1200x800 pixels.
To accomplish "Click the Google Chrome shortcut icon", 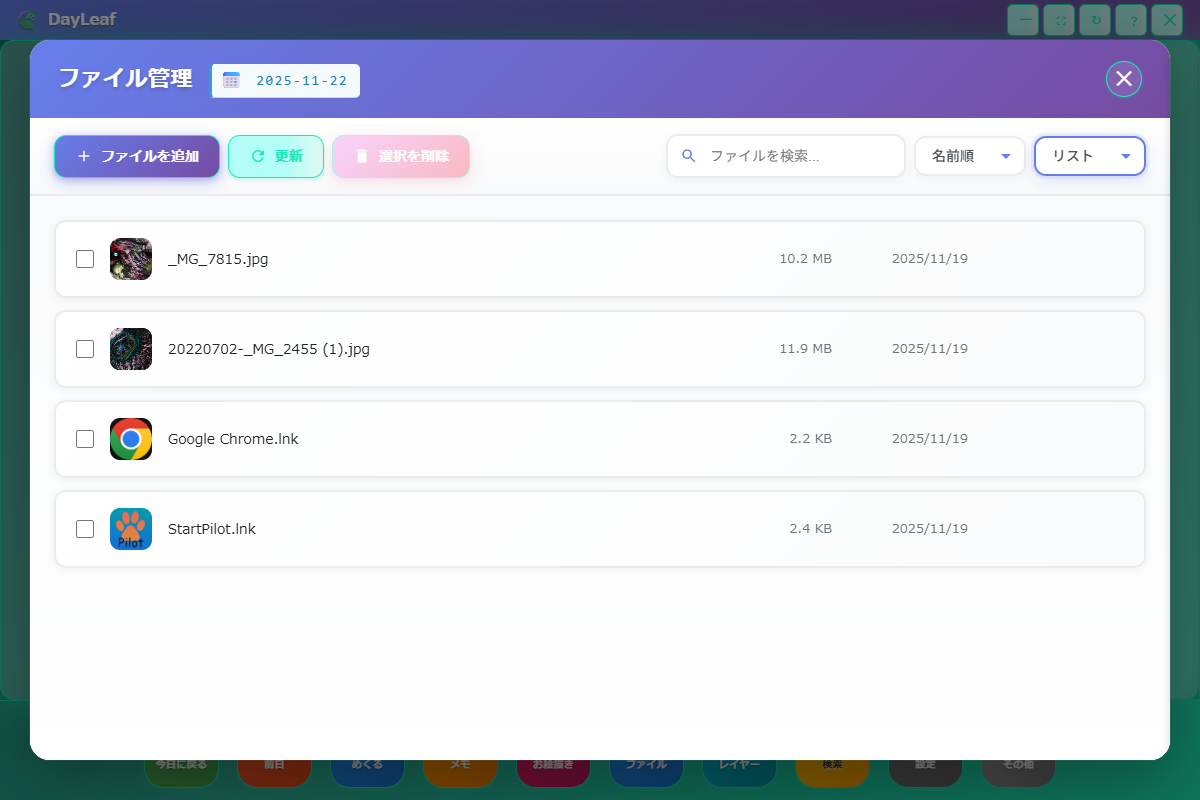I will tap(131, 439).
